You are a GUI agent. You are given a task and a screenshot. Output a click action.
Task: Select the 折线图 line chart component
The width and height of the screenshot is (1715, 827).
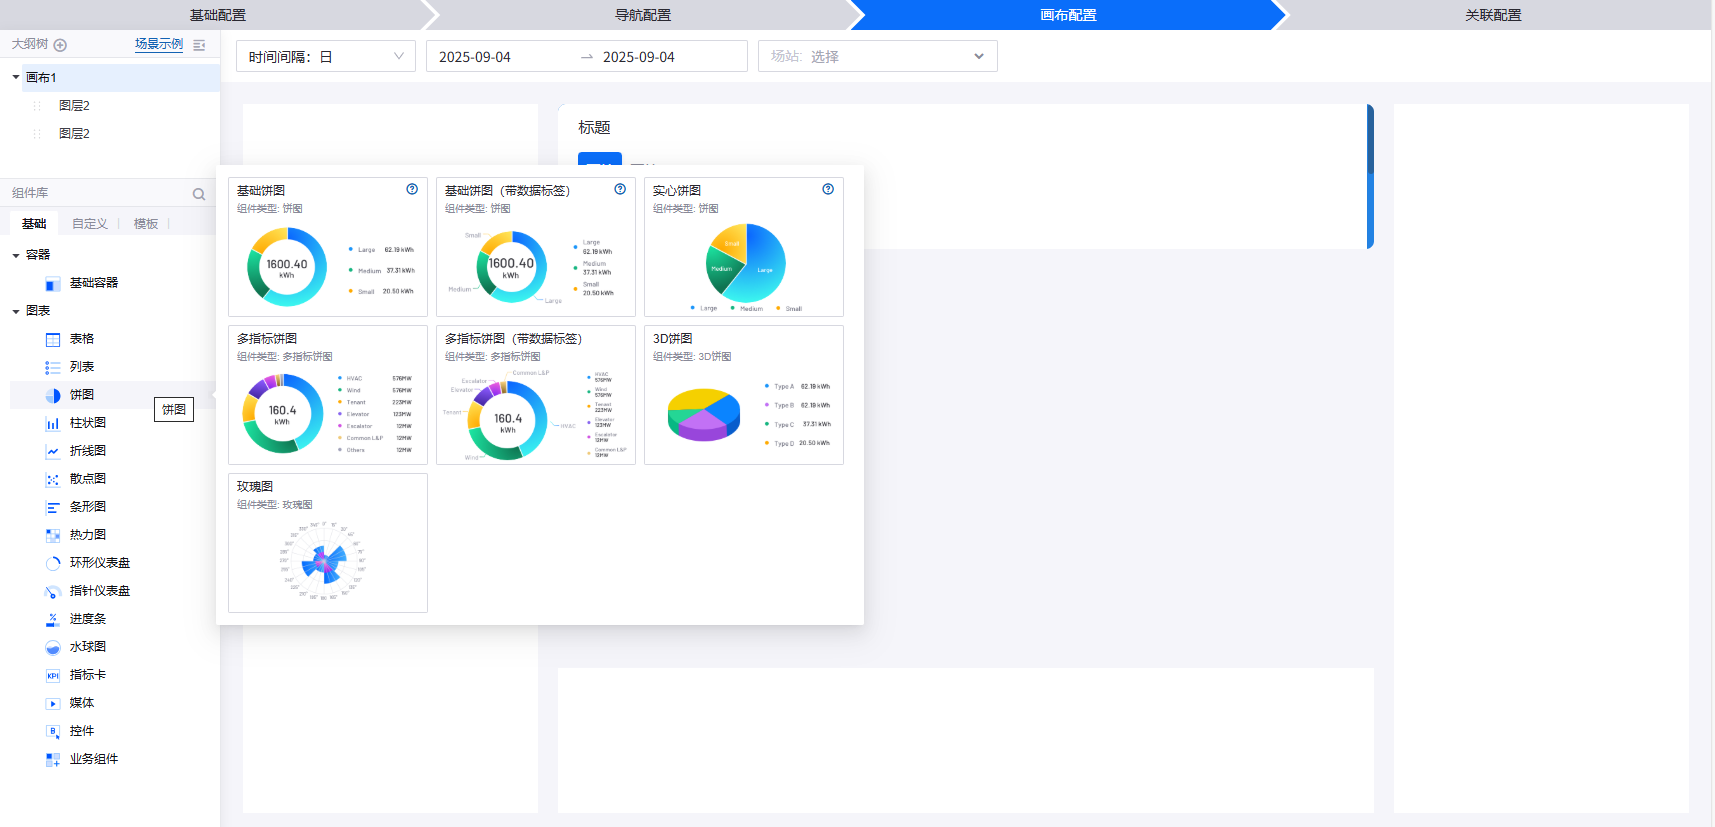87,451
